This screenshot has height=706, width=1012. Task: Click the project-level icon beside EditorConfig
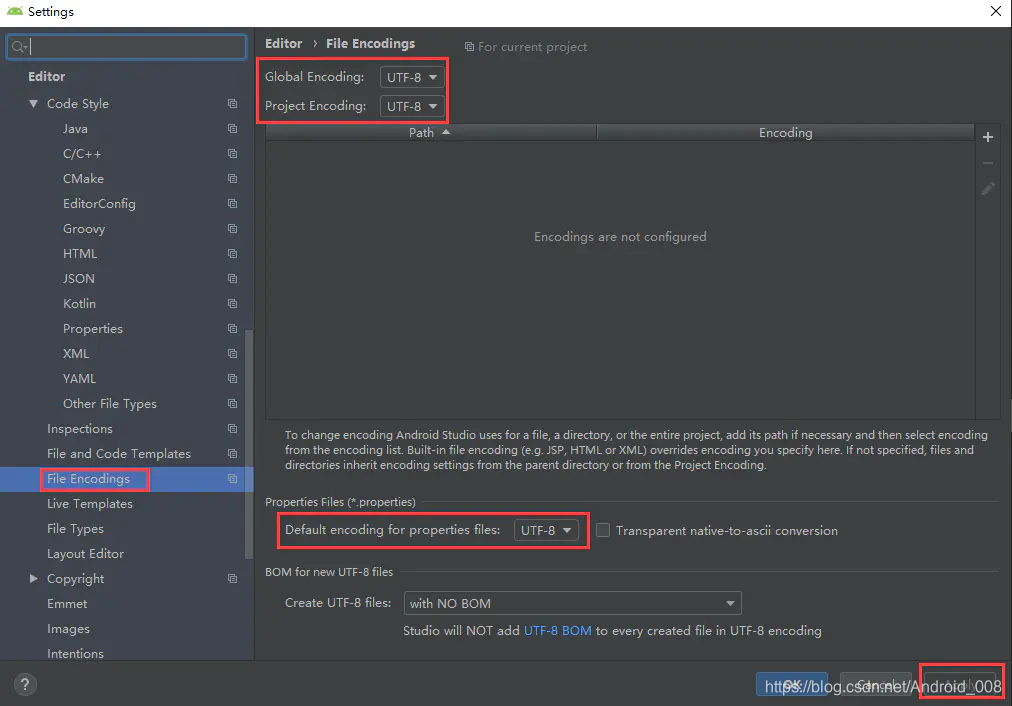click(232, 203)
